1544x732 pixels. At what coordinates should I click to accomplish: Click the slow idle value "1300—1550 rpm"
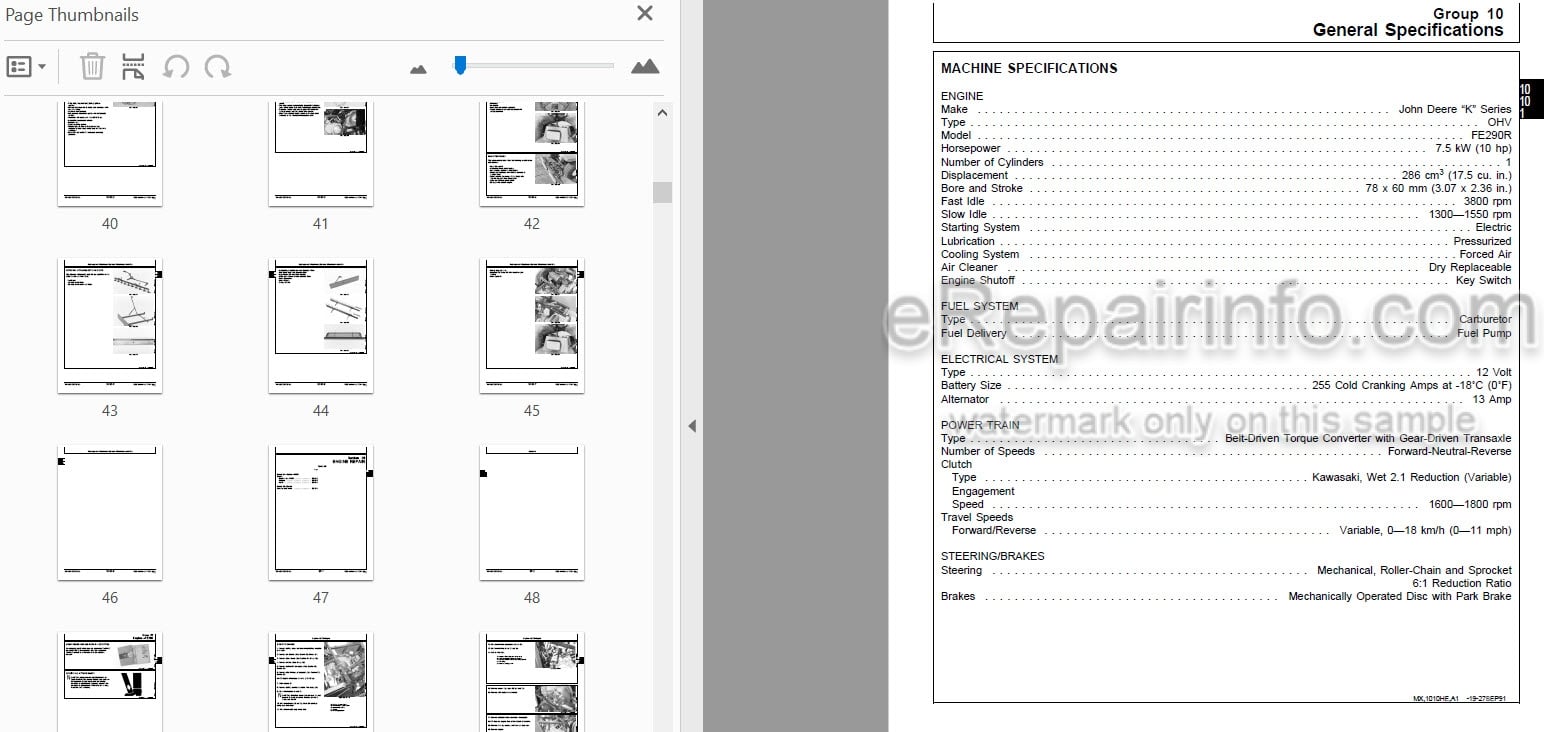[x=1470, y=214]
